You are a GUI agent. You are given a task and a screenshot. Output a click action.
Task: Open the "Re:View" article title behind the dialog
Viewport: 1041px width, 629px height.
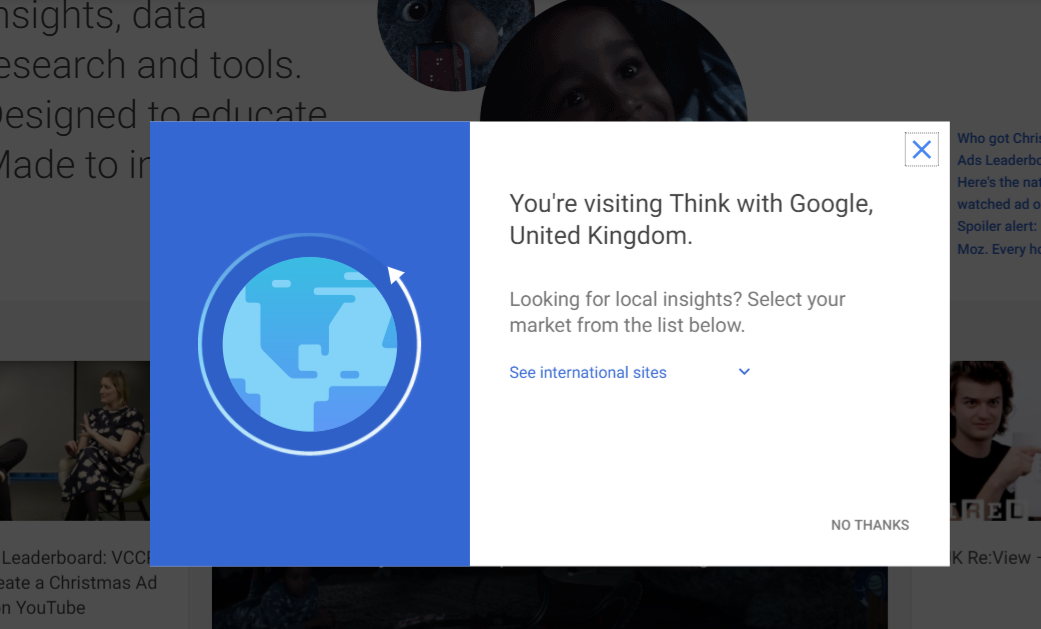point(995,557)
